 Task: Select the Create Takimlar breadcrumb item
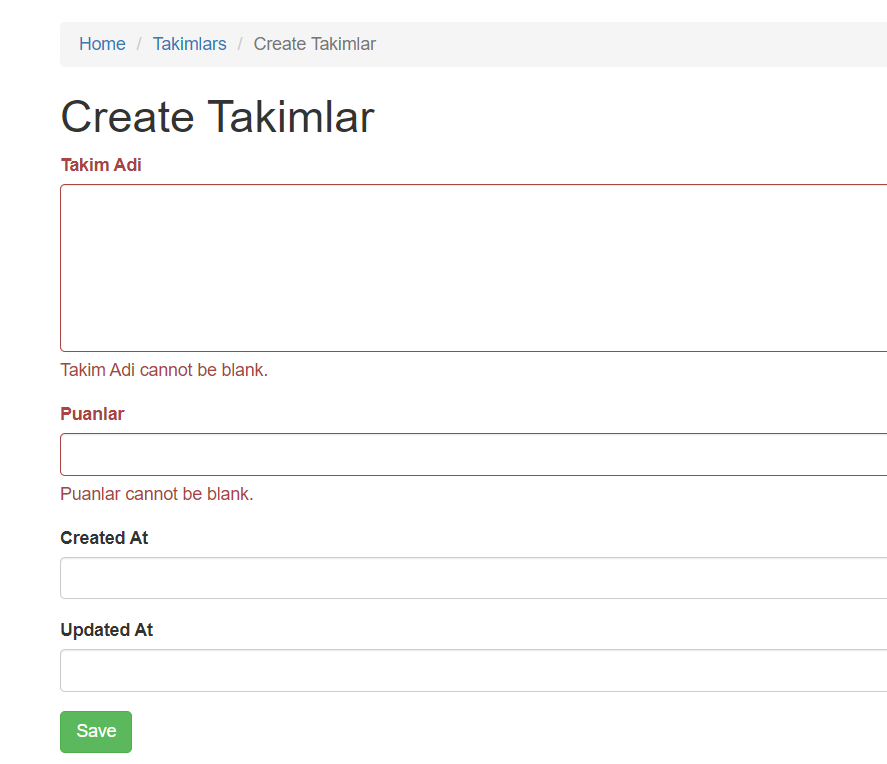coord(314,44)
